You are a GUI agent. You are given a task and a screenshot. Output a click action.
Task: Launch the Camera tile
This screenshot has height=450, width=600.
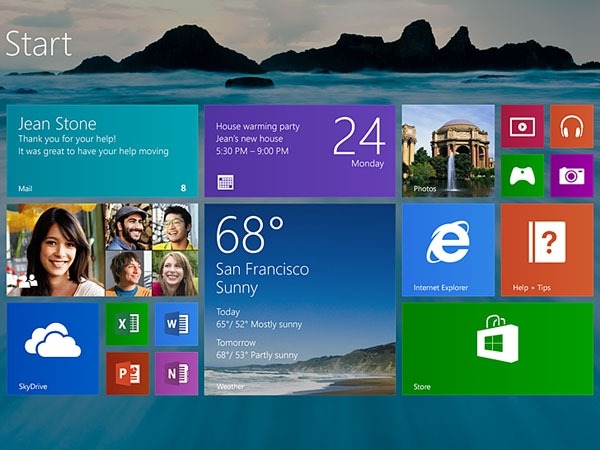click(571, 175)
